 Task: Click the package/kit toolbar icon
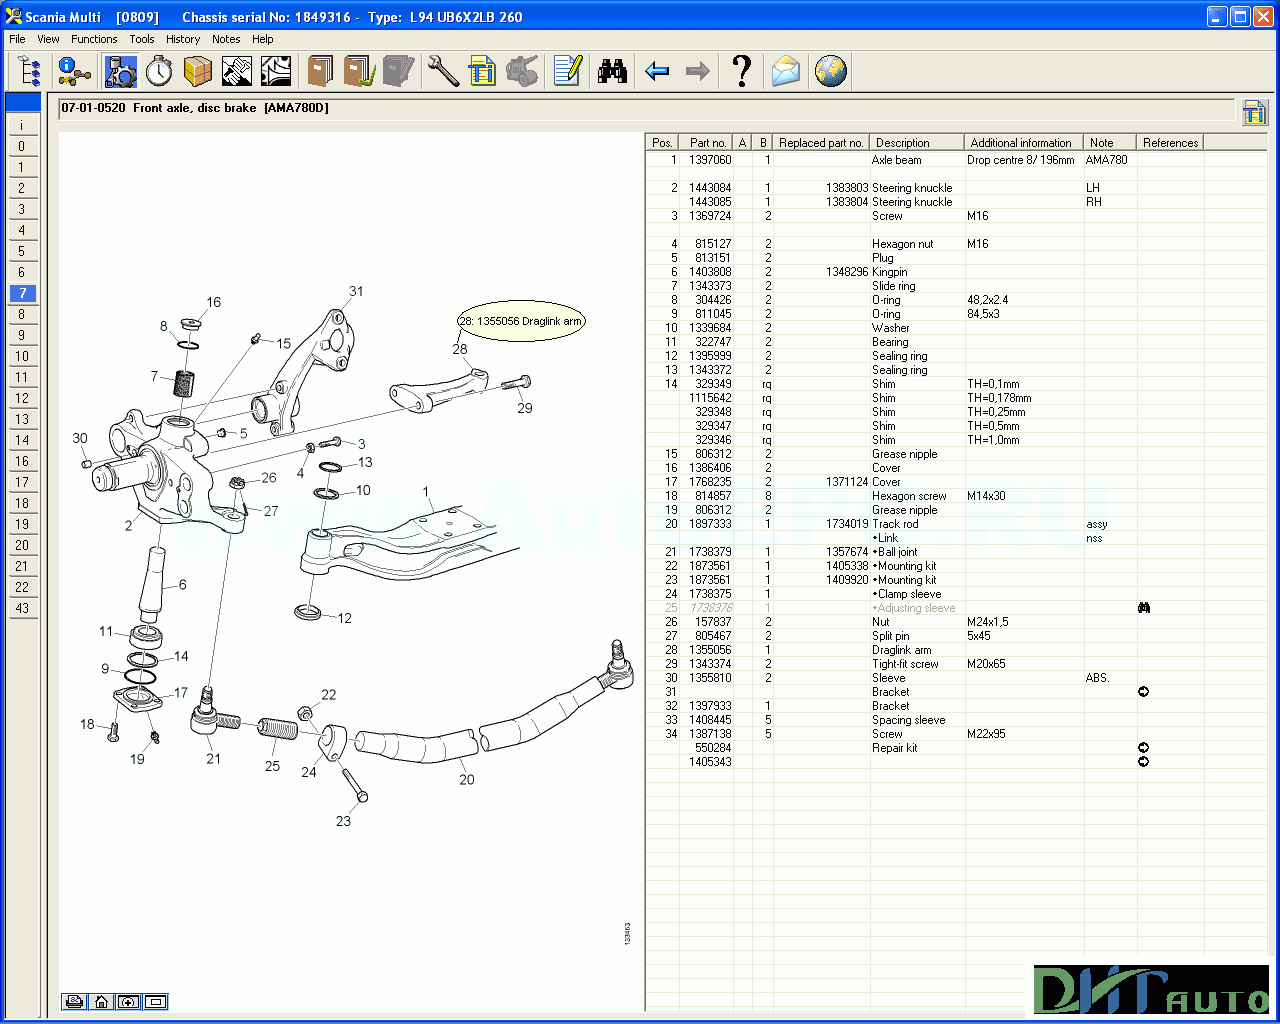197,71
